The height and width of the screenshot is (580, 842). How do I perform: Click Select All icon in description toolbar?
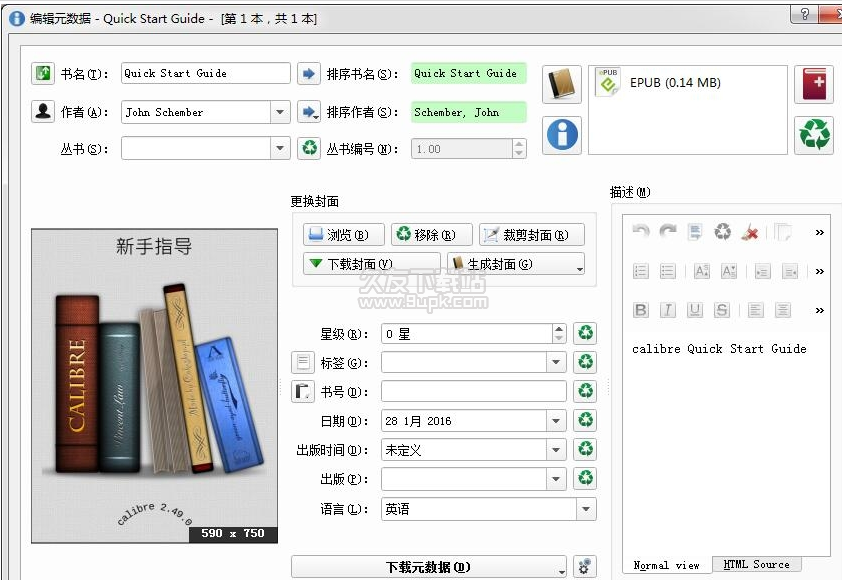(695, 232)
